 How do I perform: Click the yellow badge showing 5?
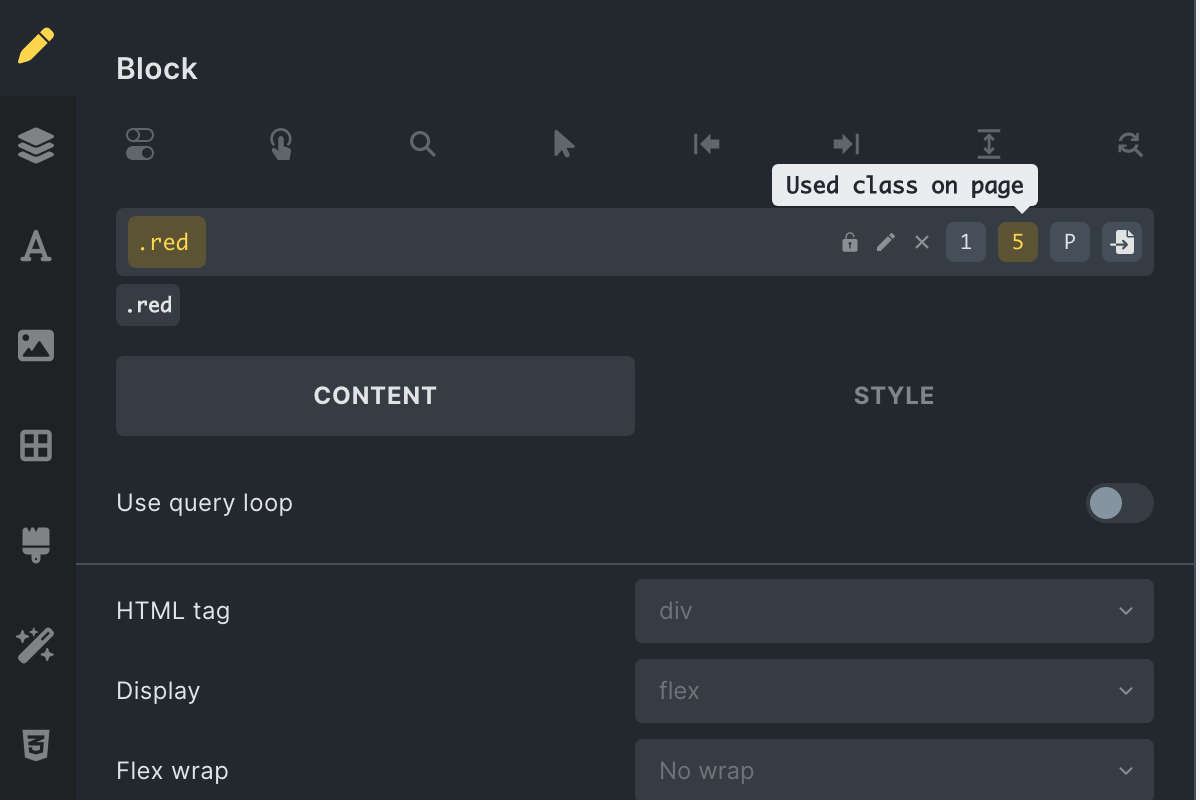pyautogui.click(x=1018, y=242)
